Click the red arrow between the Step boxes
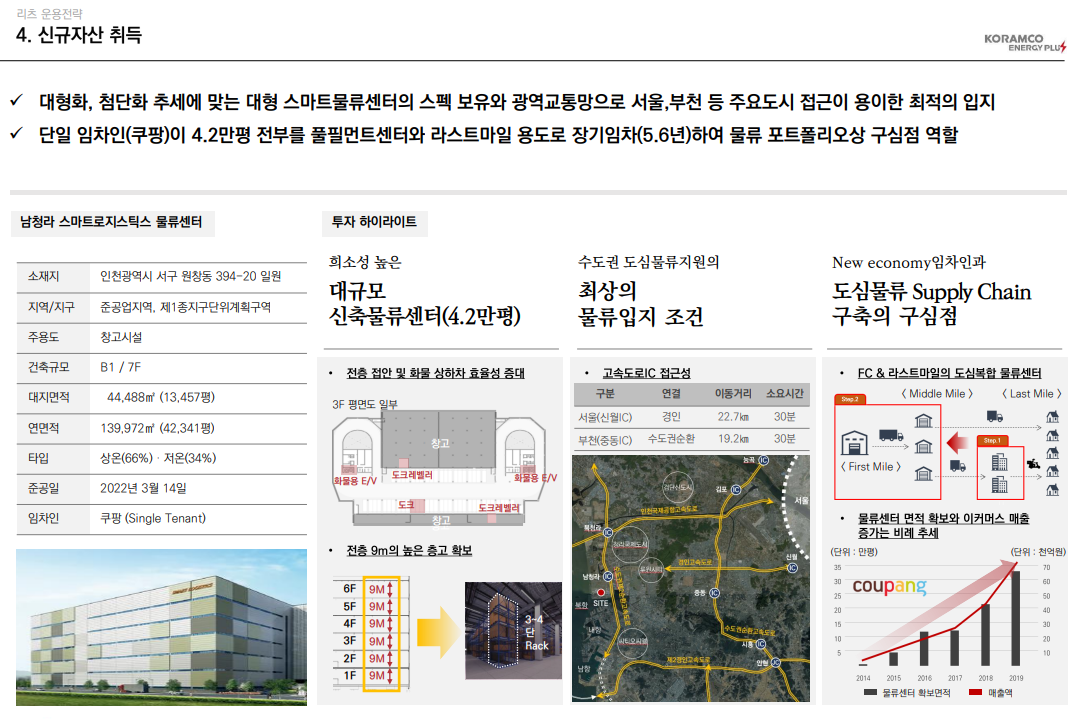The height and width of the screenshot is (719, 1086). click(x=957, y=442)
